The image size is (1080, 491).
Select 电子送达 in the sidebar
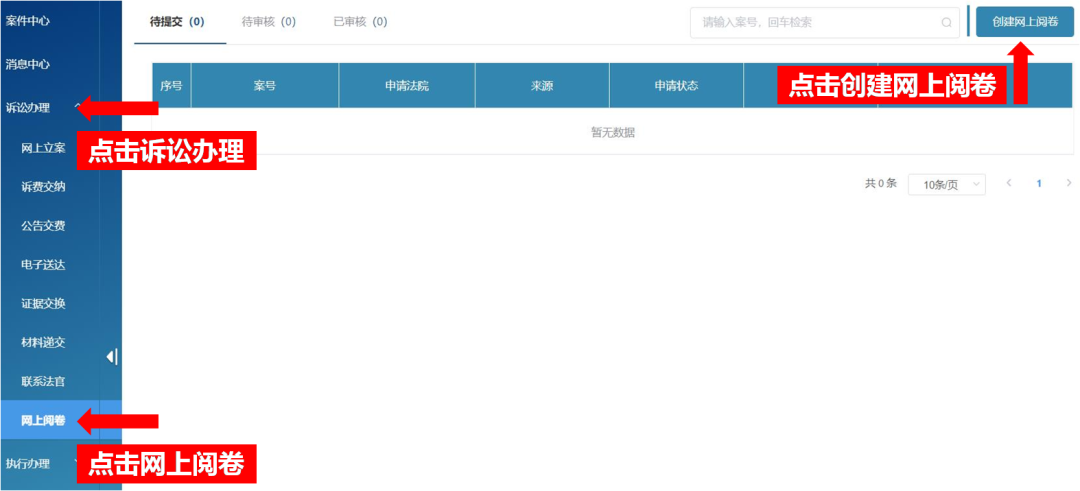pos(43,264)
